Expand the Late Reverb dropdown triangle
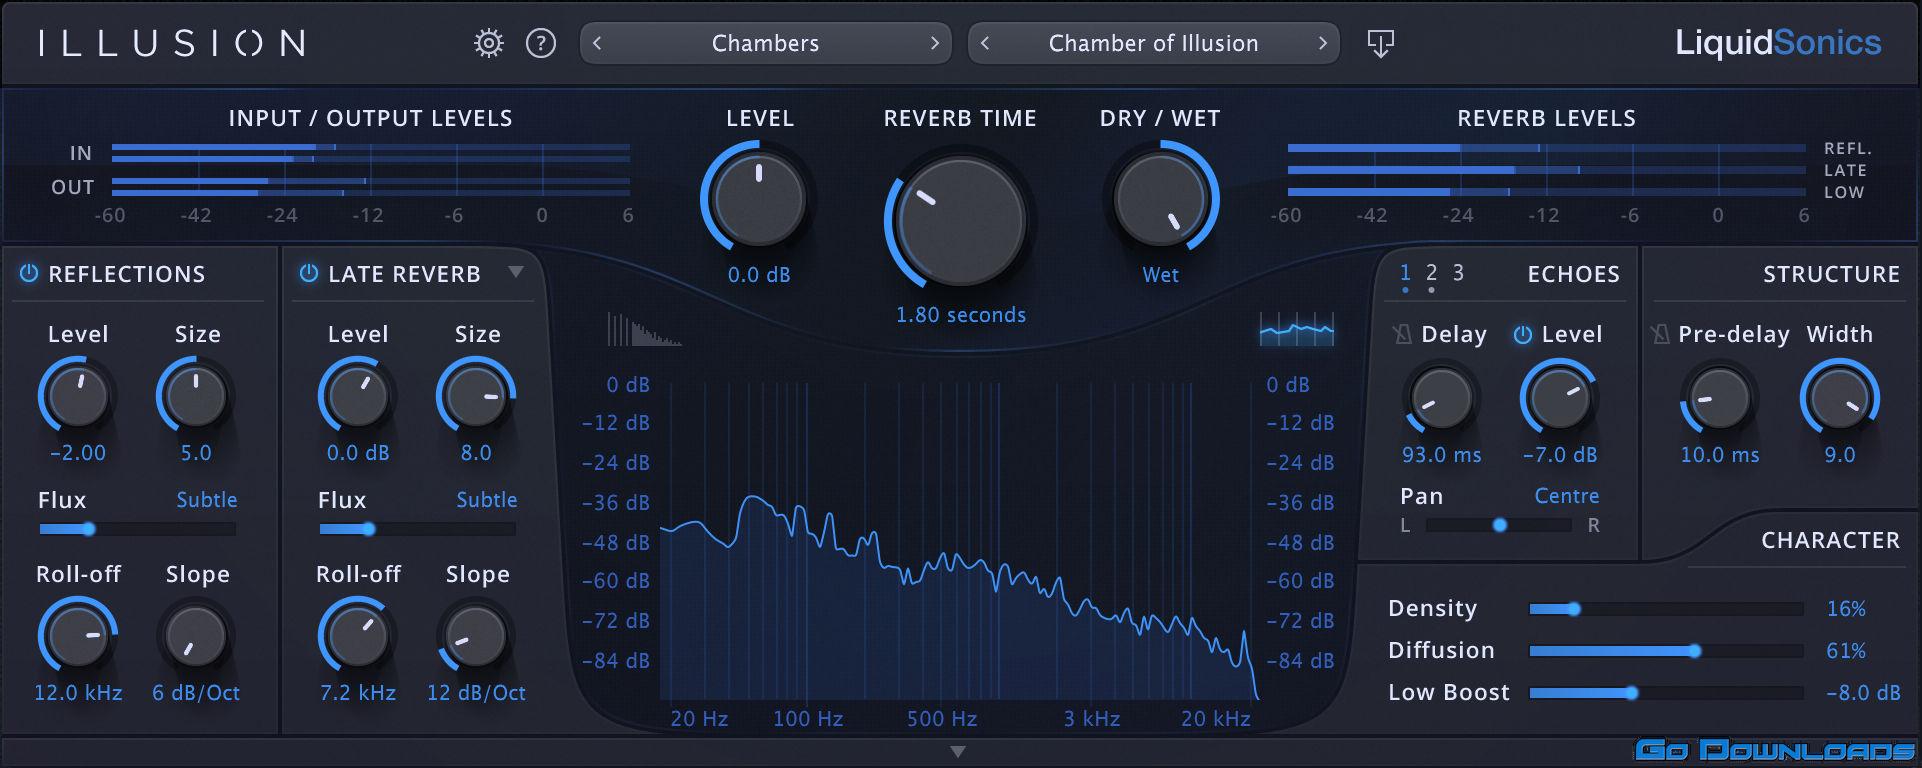Image resolution: width=1922 pixels, height=768 pixels. [516, 272]
